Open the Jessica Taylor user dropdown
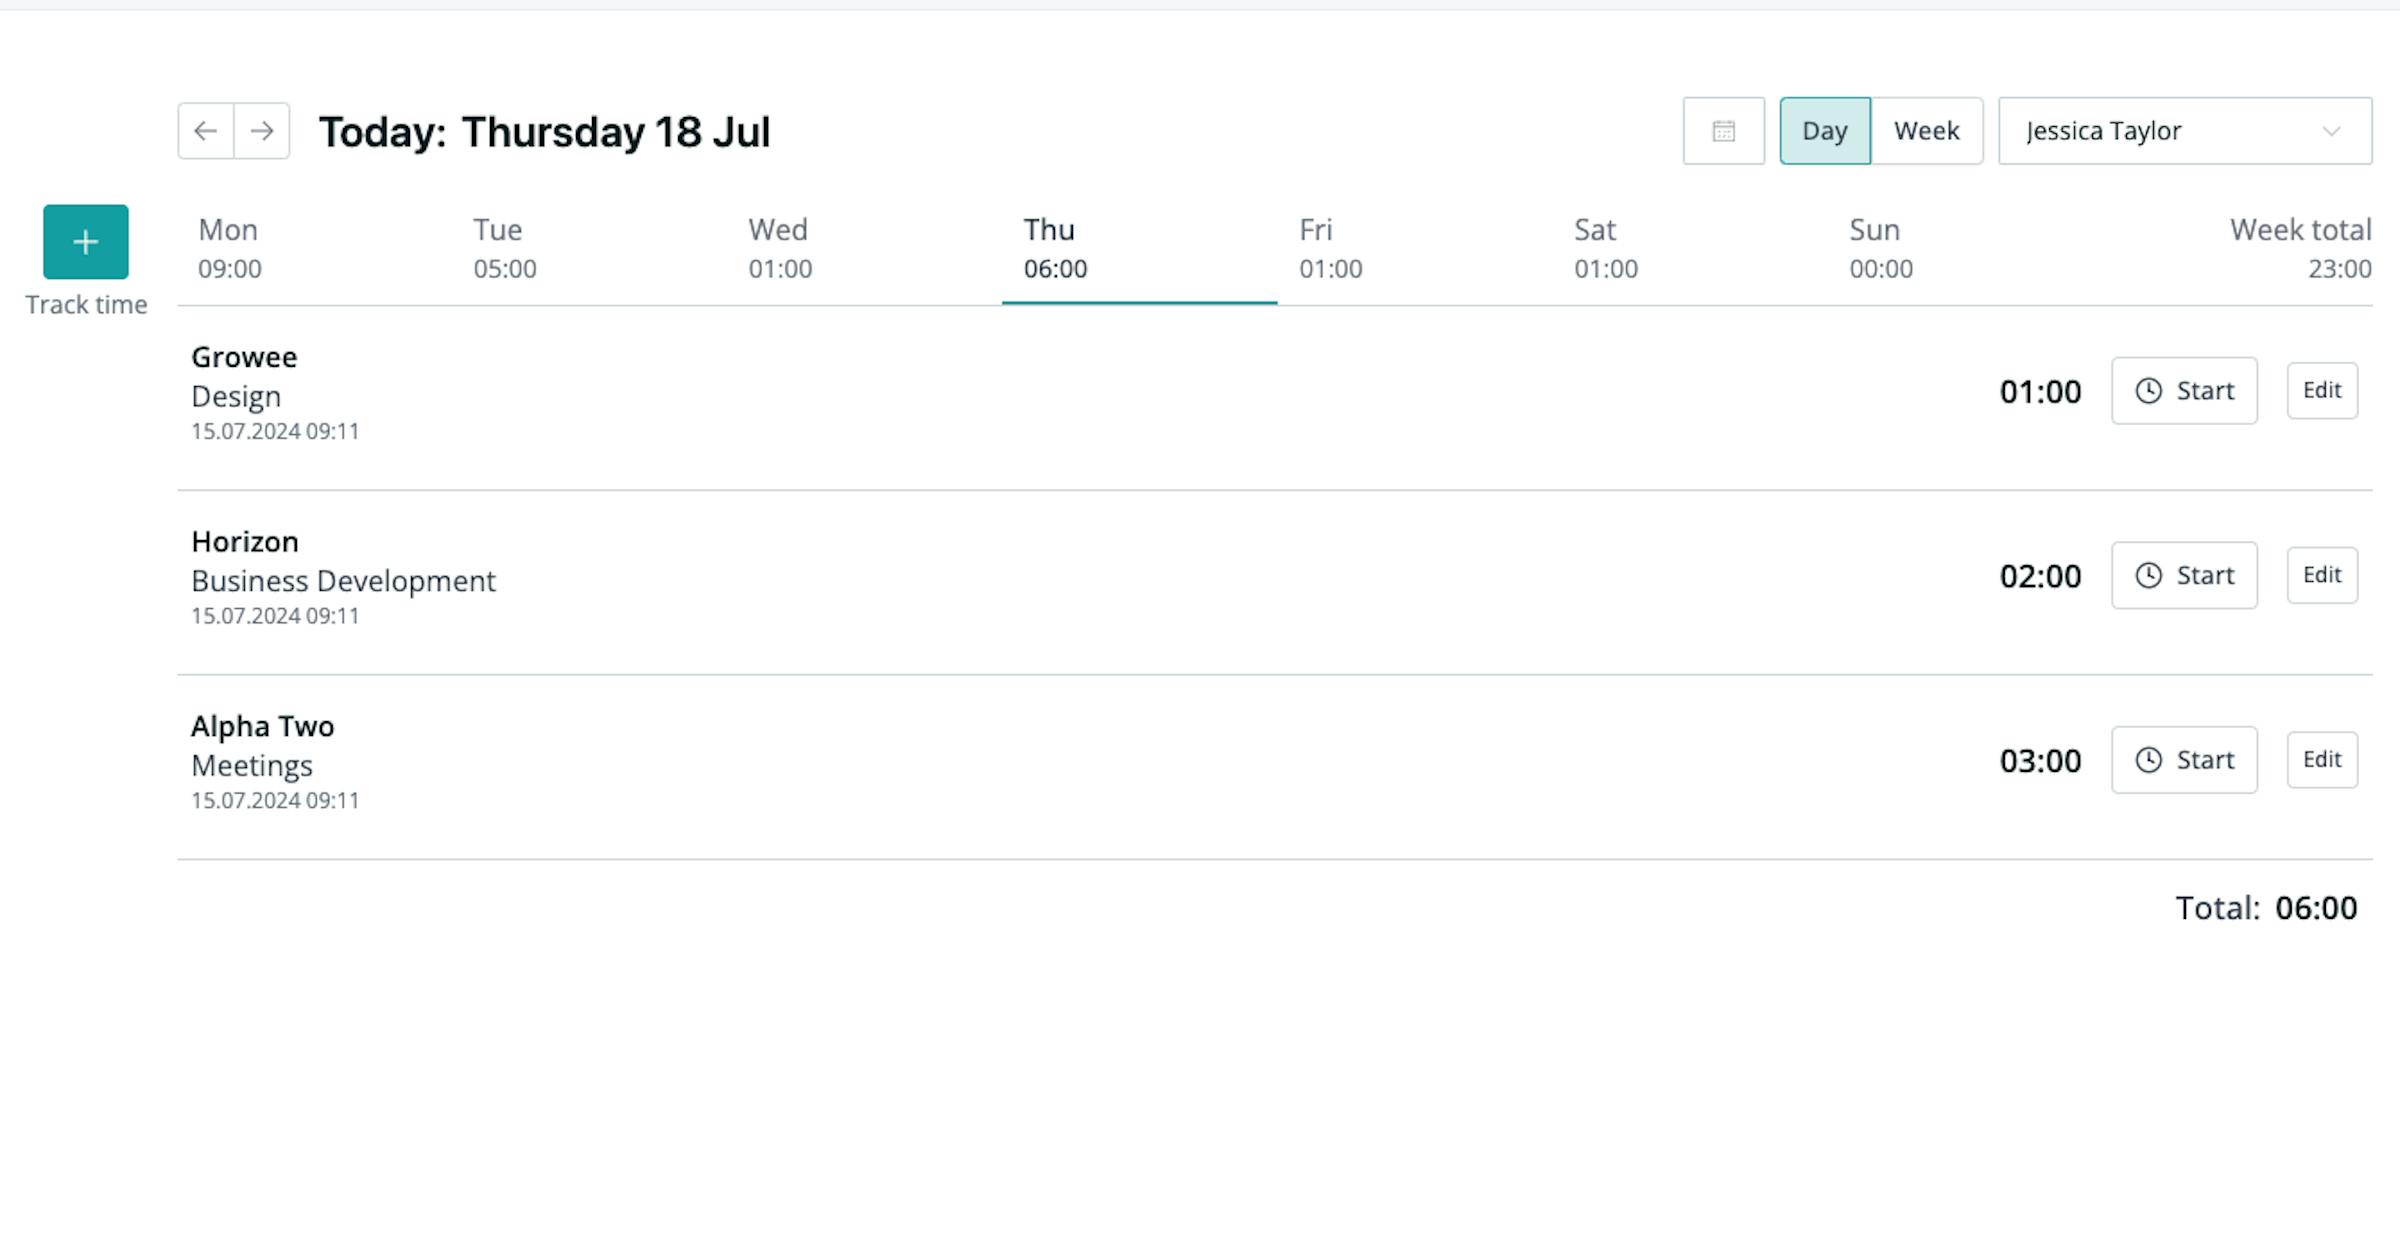Image resolution: width=2400 pixels, height=1260 pixels. click(x=2185, y=131)
